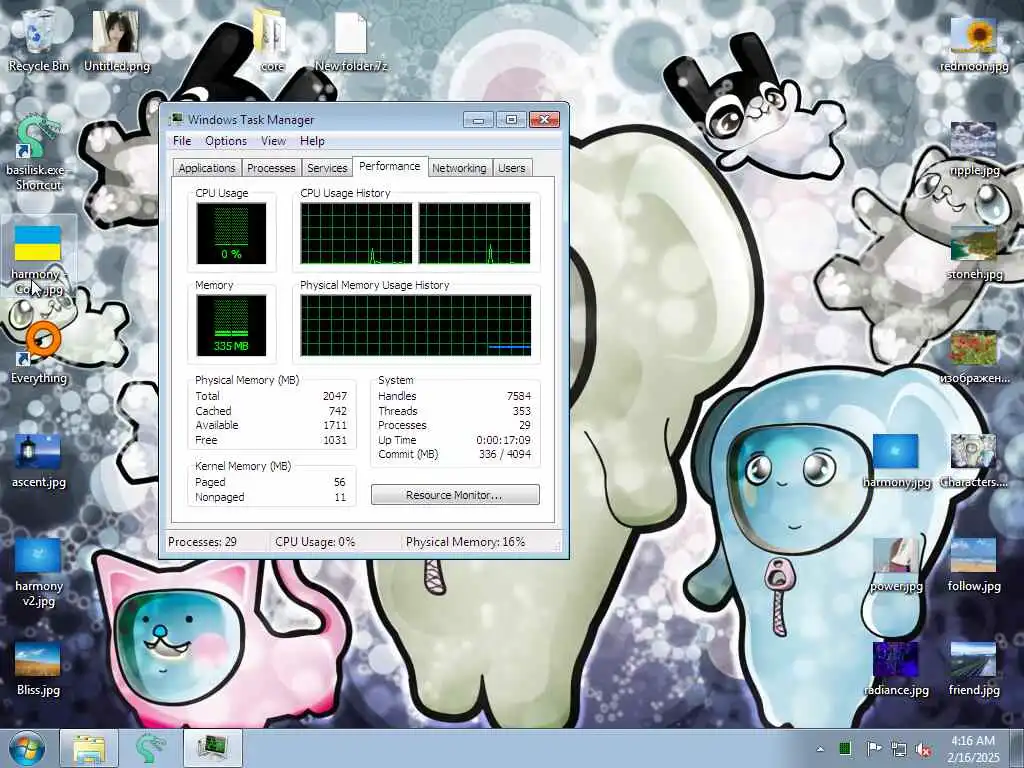Click the status bar Processes: 29

pos(202,542)
